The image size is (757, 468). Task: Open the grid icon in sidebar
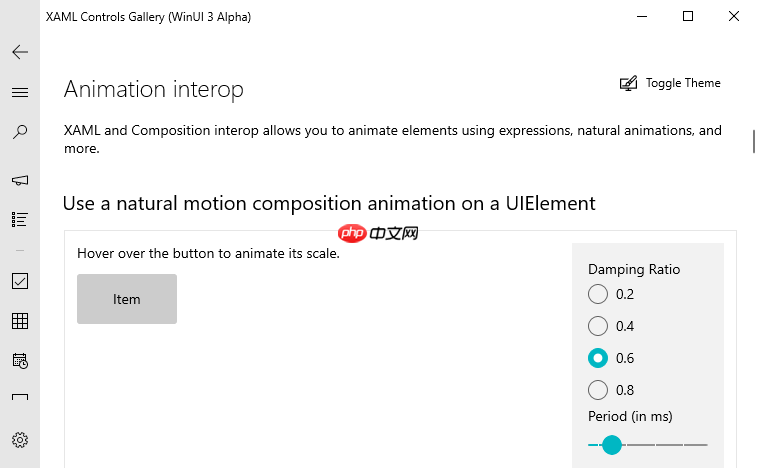[x=20, y=321]
